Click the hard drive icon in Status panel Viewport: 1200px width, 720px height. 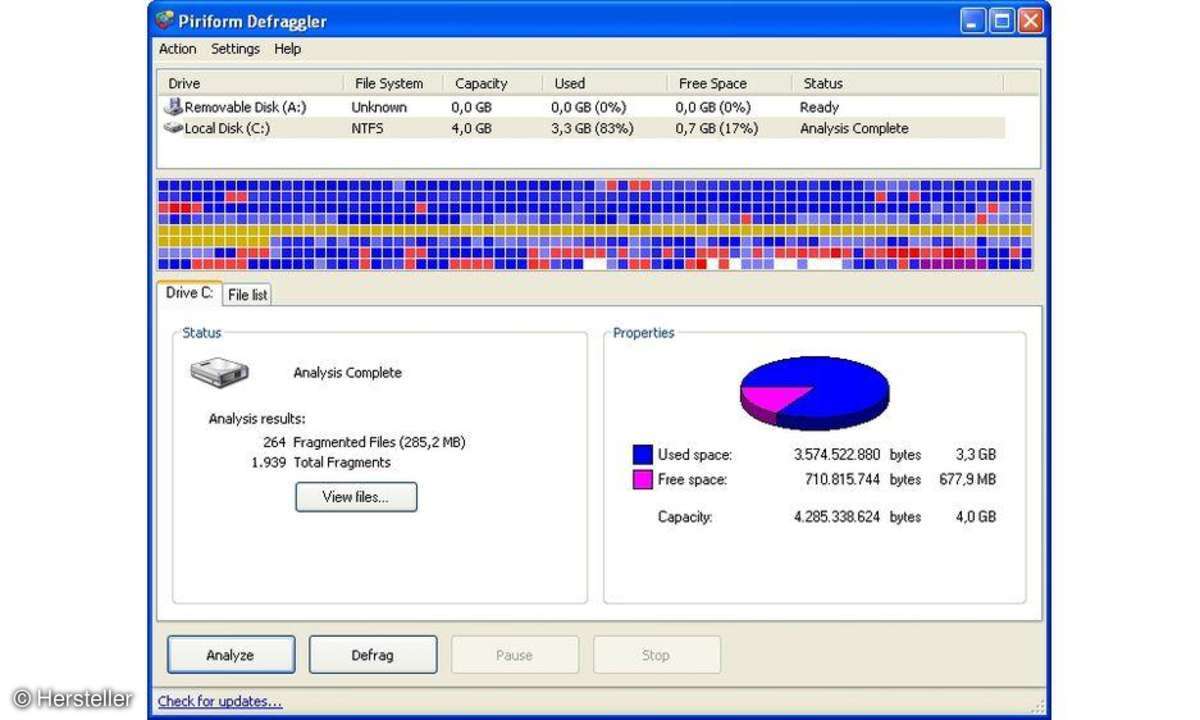(x=220, y=372)
